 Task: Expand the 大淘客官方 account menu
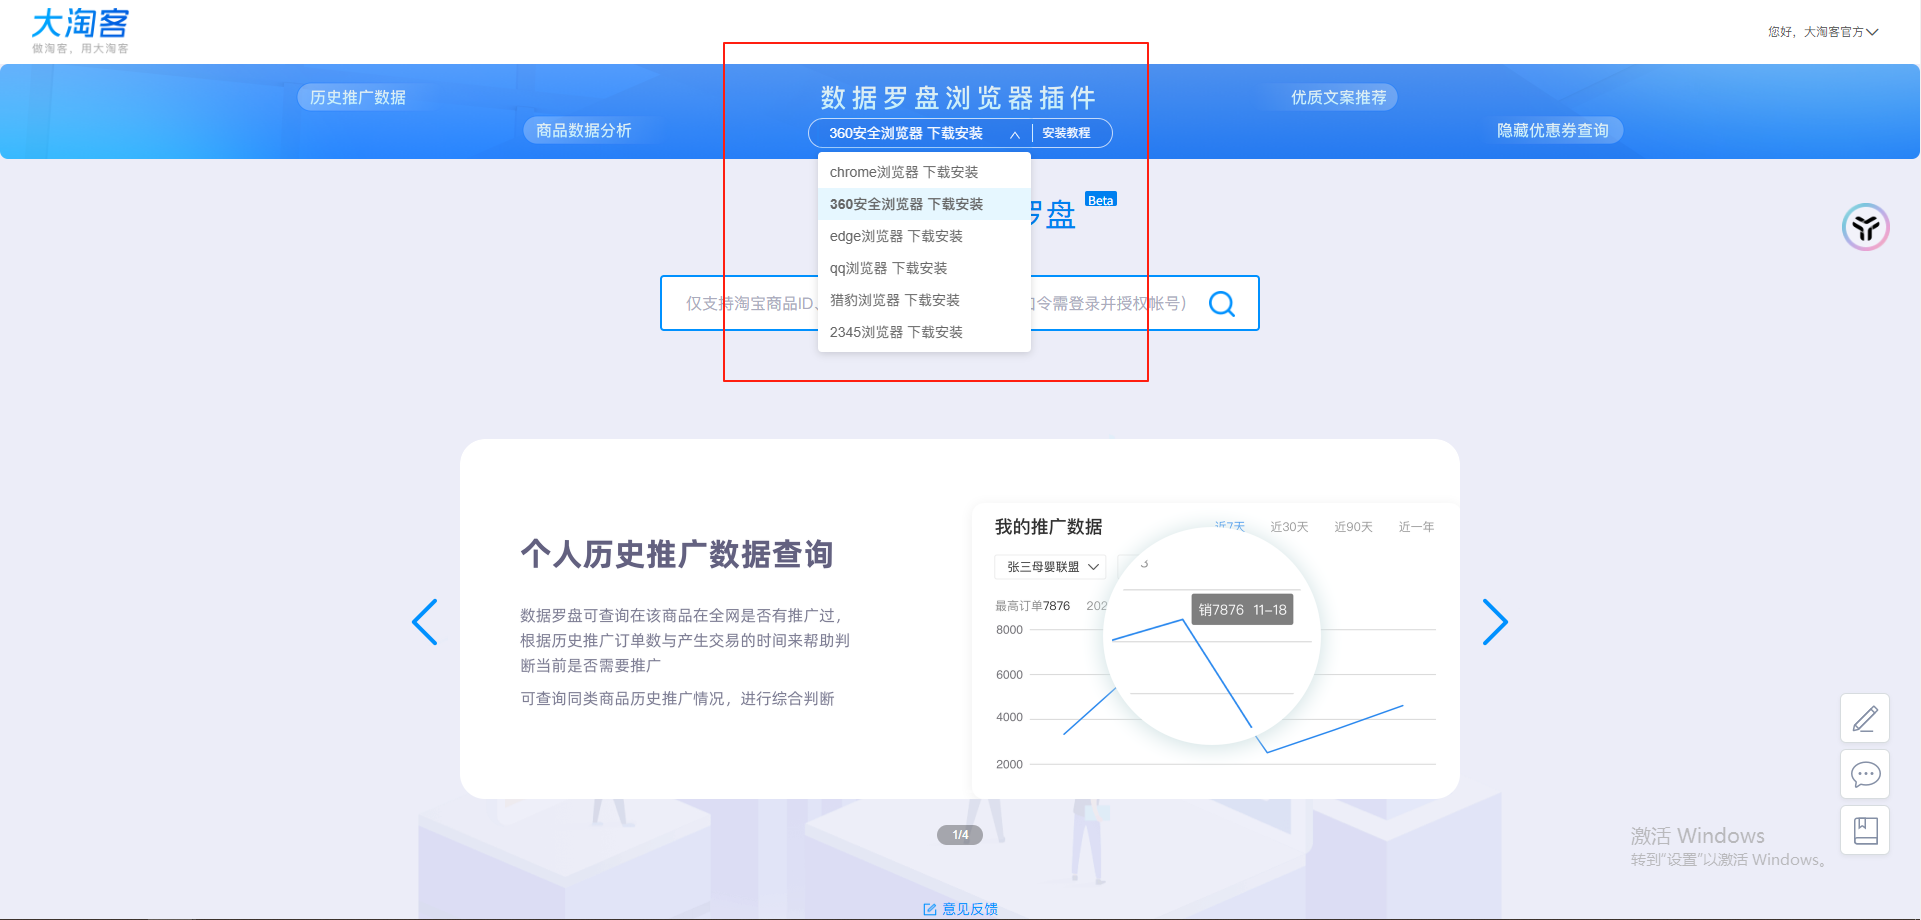[x=1823, y=32]
